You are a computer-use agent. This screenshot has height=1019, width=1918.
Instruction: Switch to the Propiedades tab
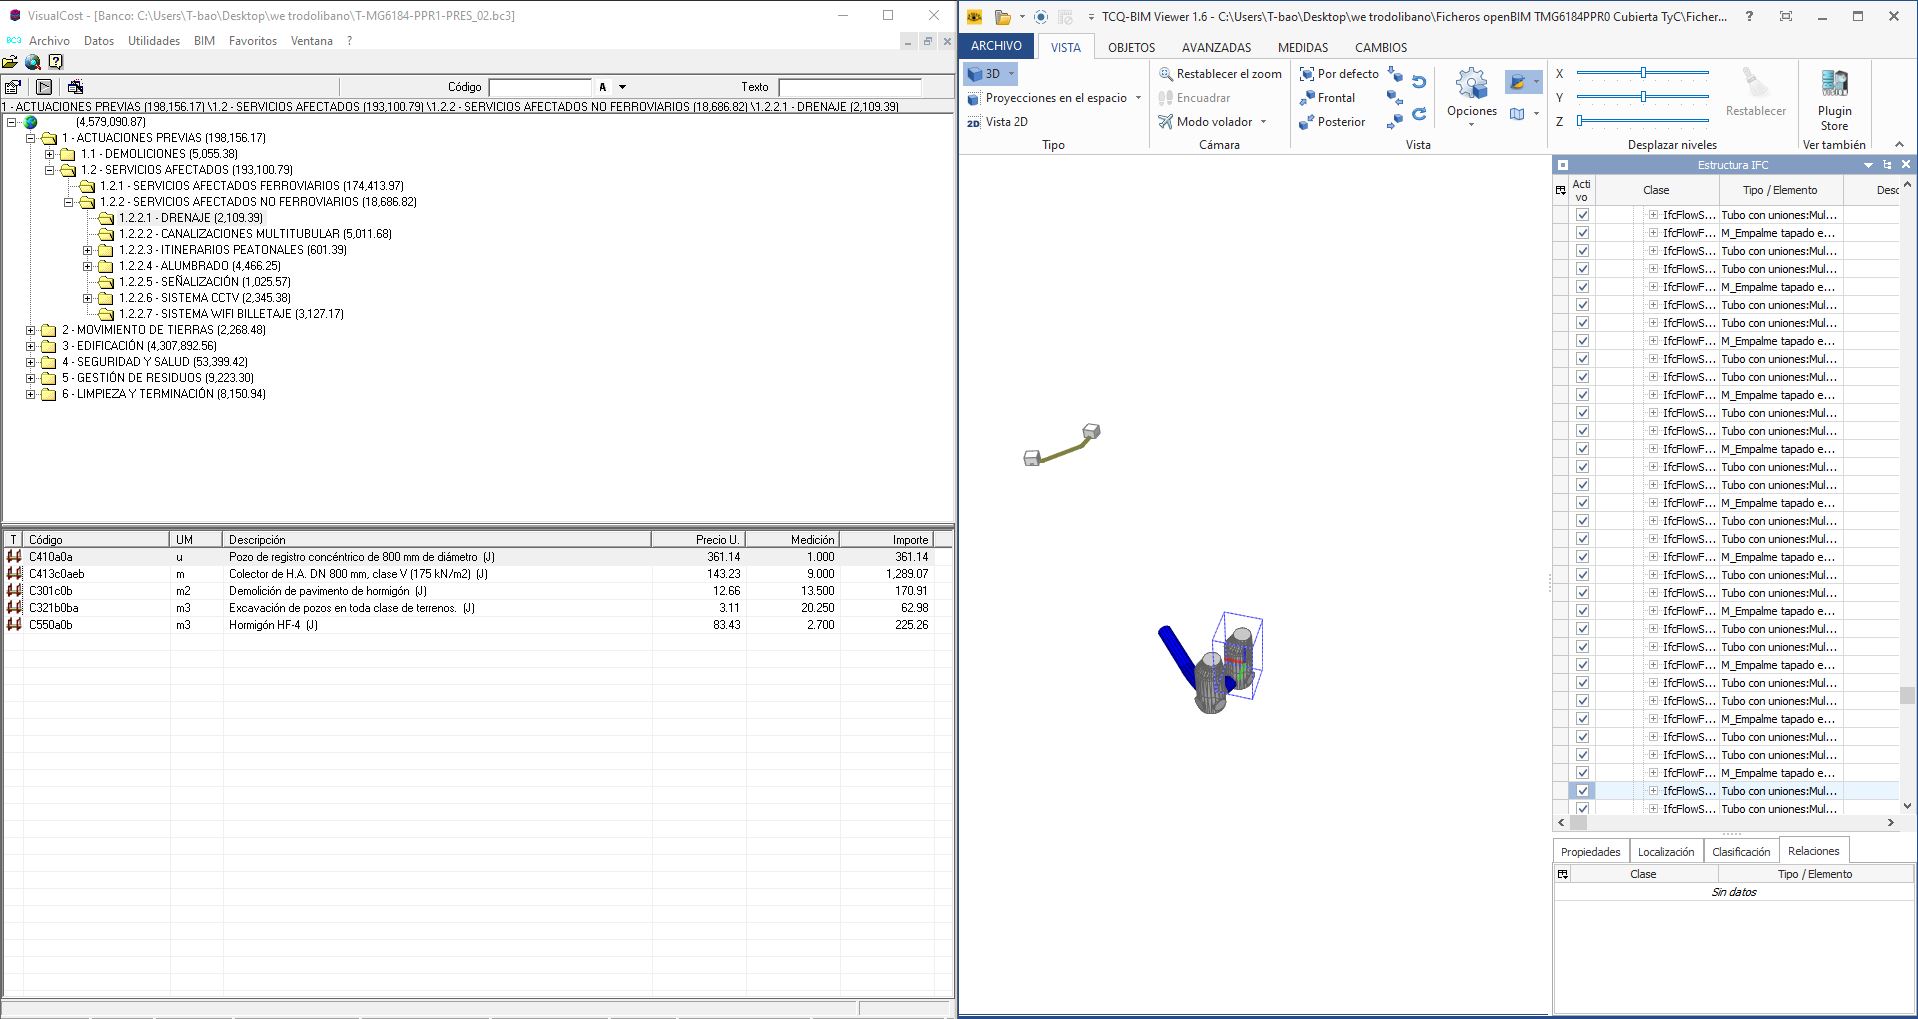pyautogui.click(x=1590, y=852)
